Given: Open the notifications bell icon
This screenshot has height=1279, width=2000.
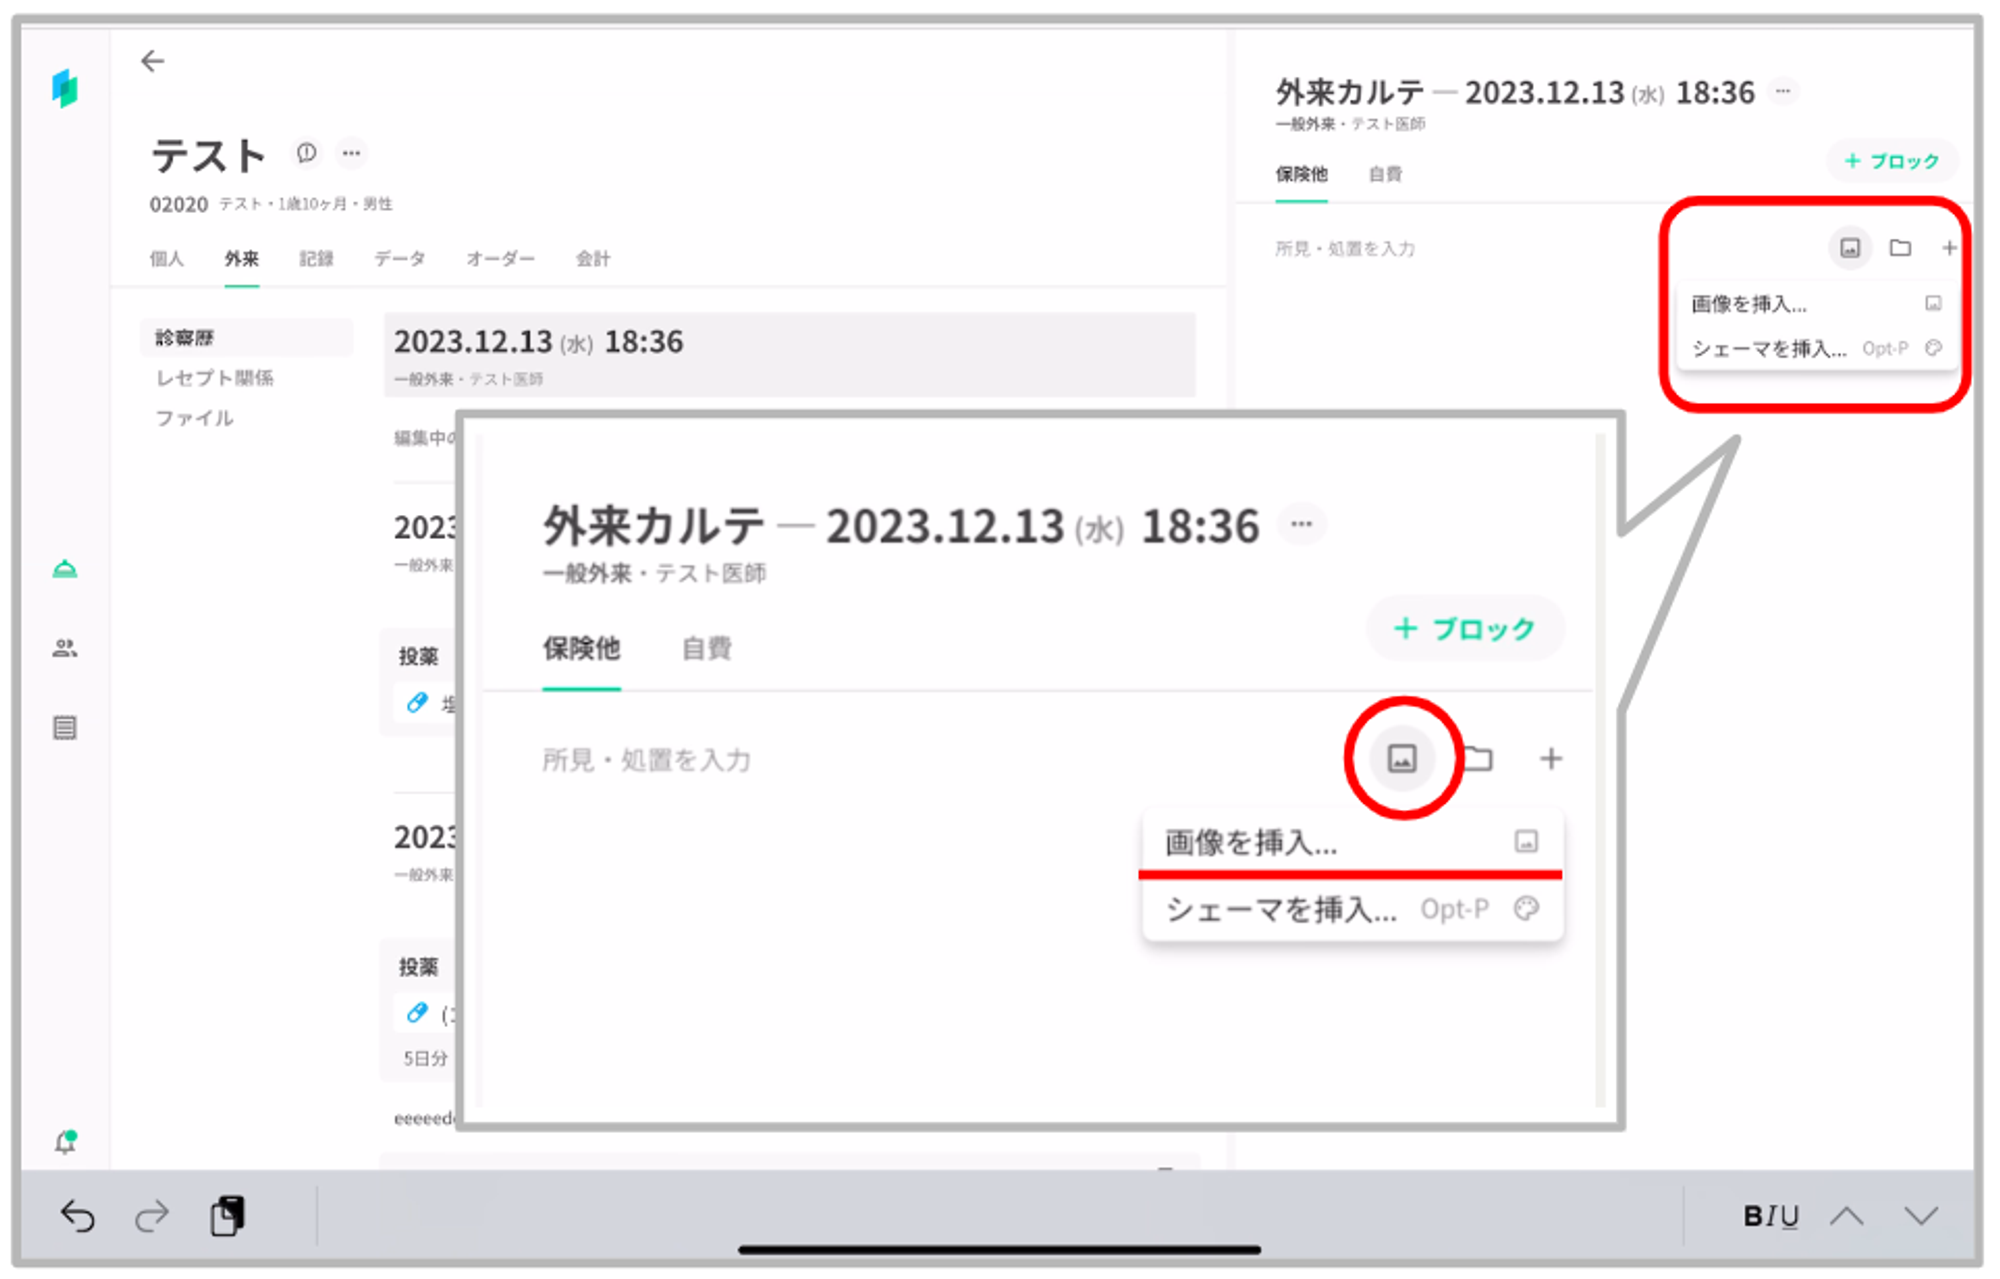Looking at the screenshot, I should 65,1141.
